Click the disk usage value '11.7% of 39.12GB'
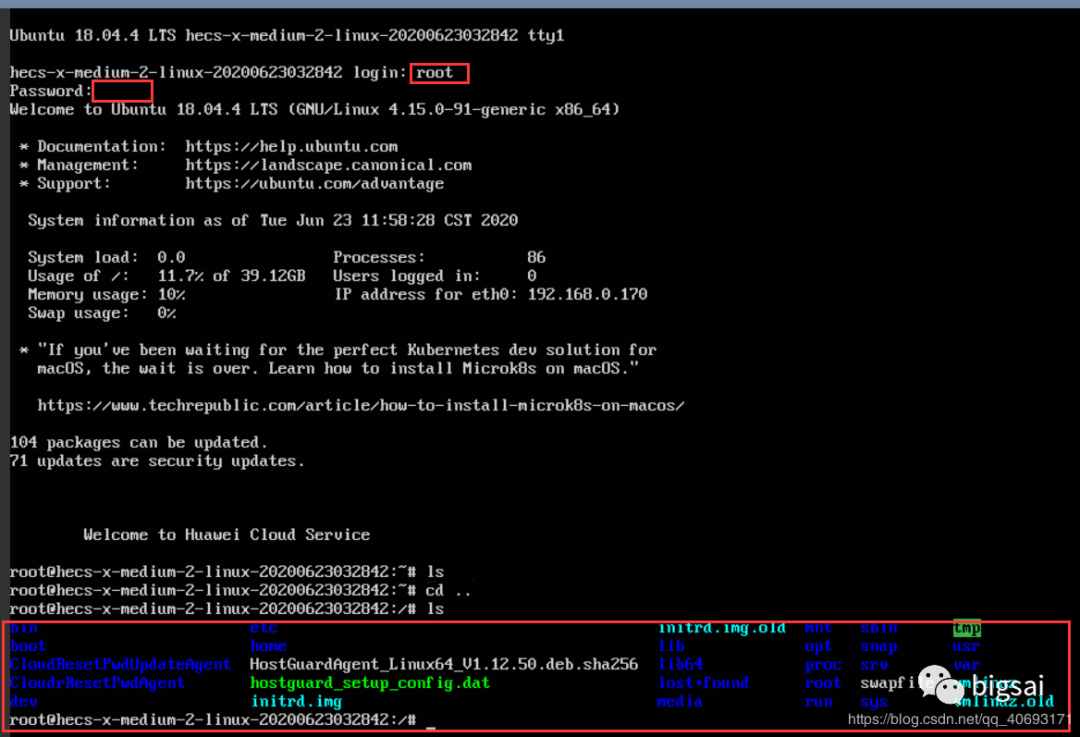The width and height of the screenshot is (1080, 737). click(231, 276)
